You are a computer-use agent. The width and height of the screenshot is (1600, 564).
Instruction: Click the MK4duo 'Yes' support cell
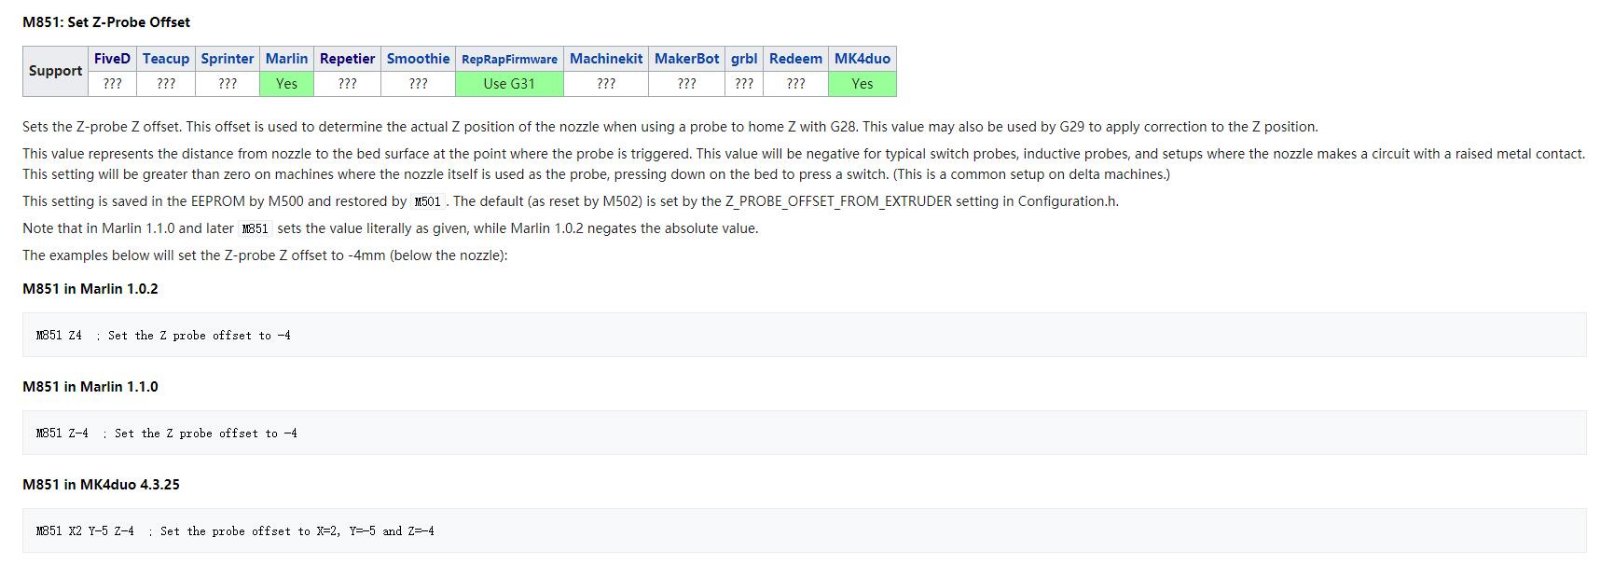pos(862,84)
